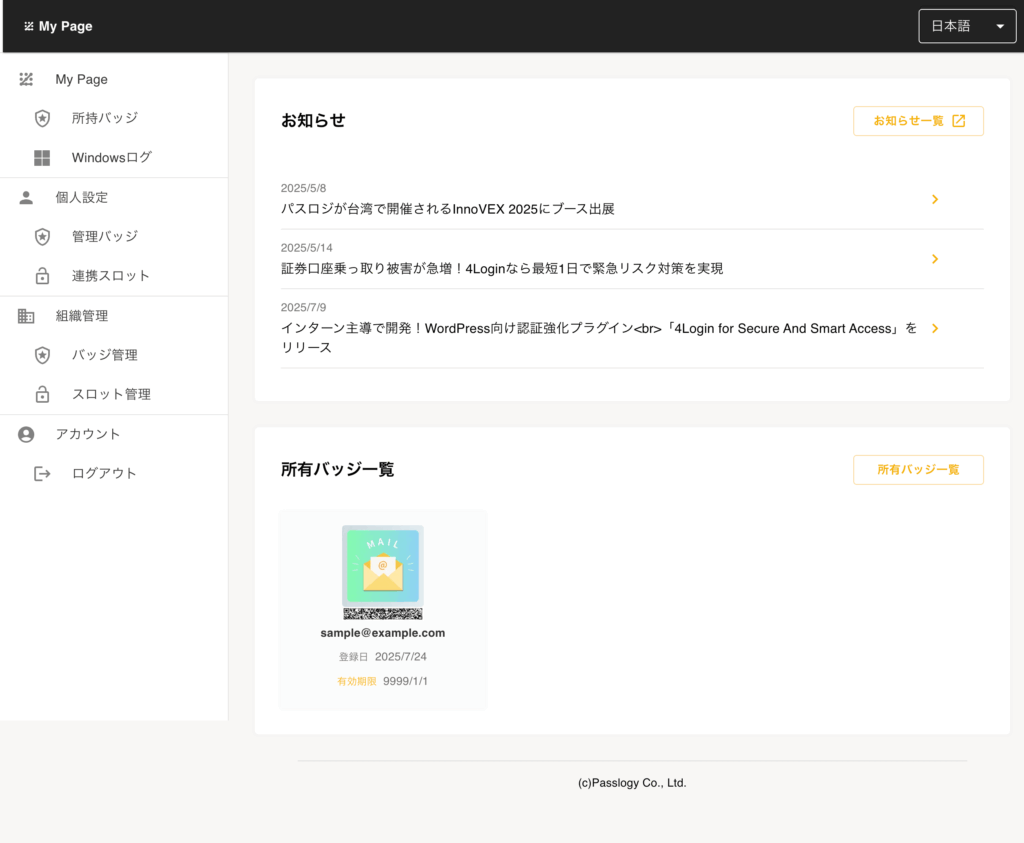
Task: Expand the 証券口座乗っ取り news item chevron
Action: 935,259
